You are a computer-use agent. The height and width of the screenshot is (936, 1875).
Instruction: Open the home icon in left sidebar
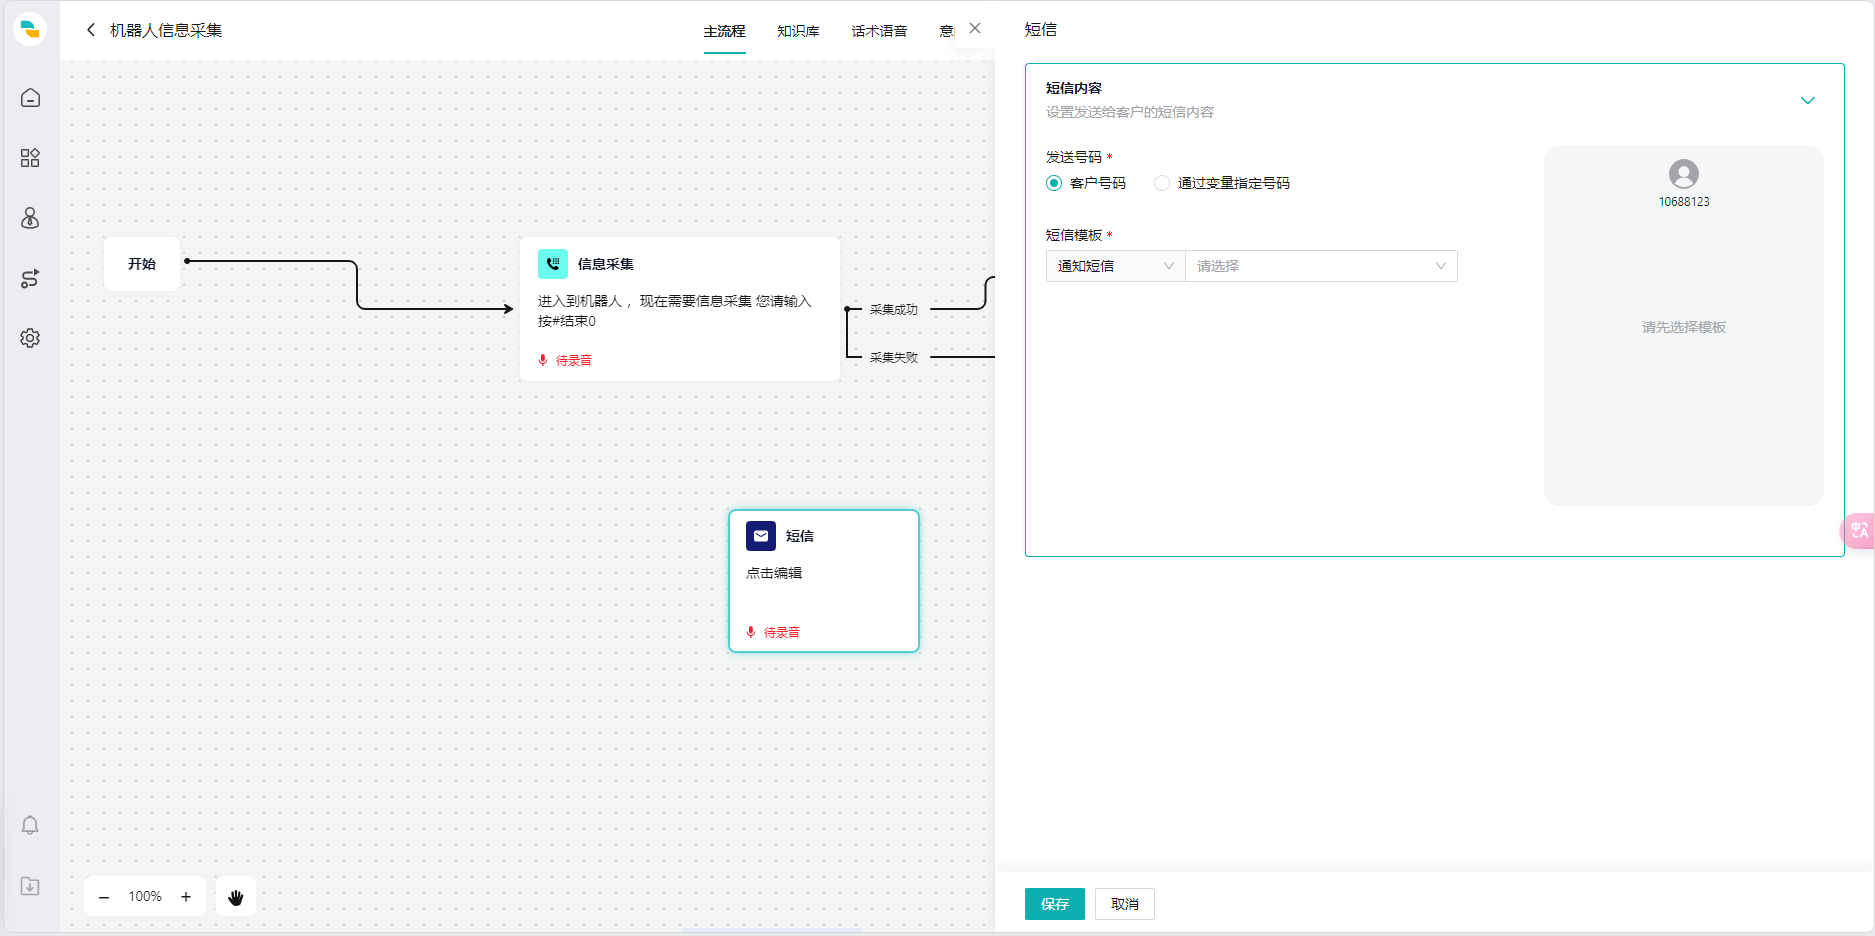coord(30,97)
